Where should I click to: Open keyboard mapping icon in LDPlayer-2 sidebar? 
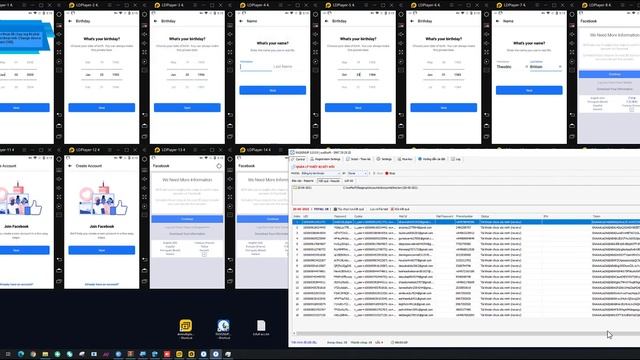(144, 25)
